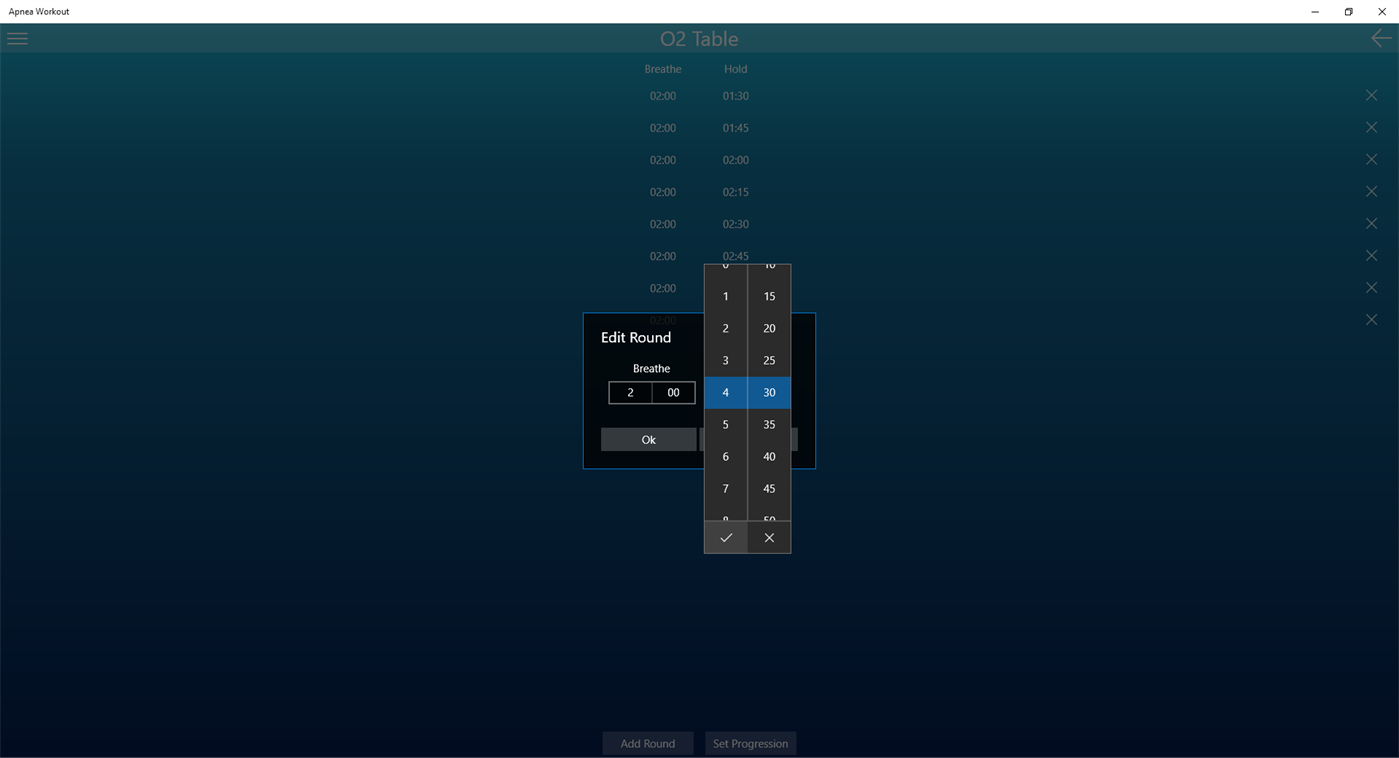The height and width of the screenshot is (758, 1399).
Task: Remove the last round in the table
Action: (x=1371, y=319)
